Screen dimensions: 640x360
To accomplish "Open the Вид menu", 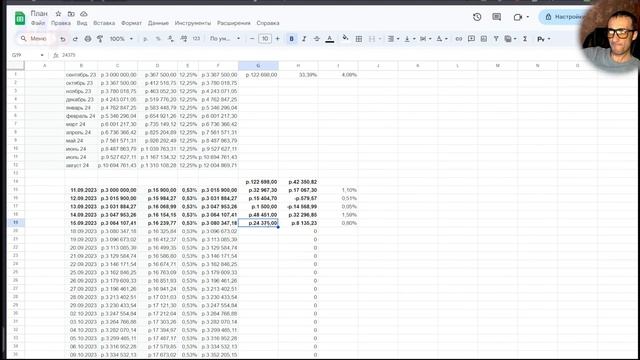I will [82, 23].
